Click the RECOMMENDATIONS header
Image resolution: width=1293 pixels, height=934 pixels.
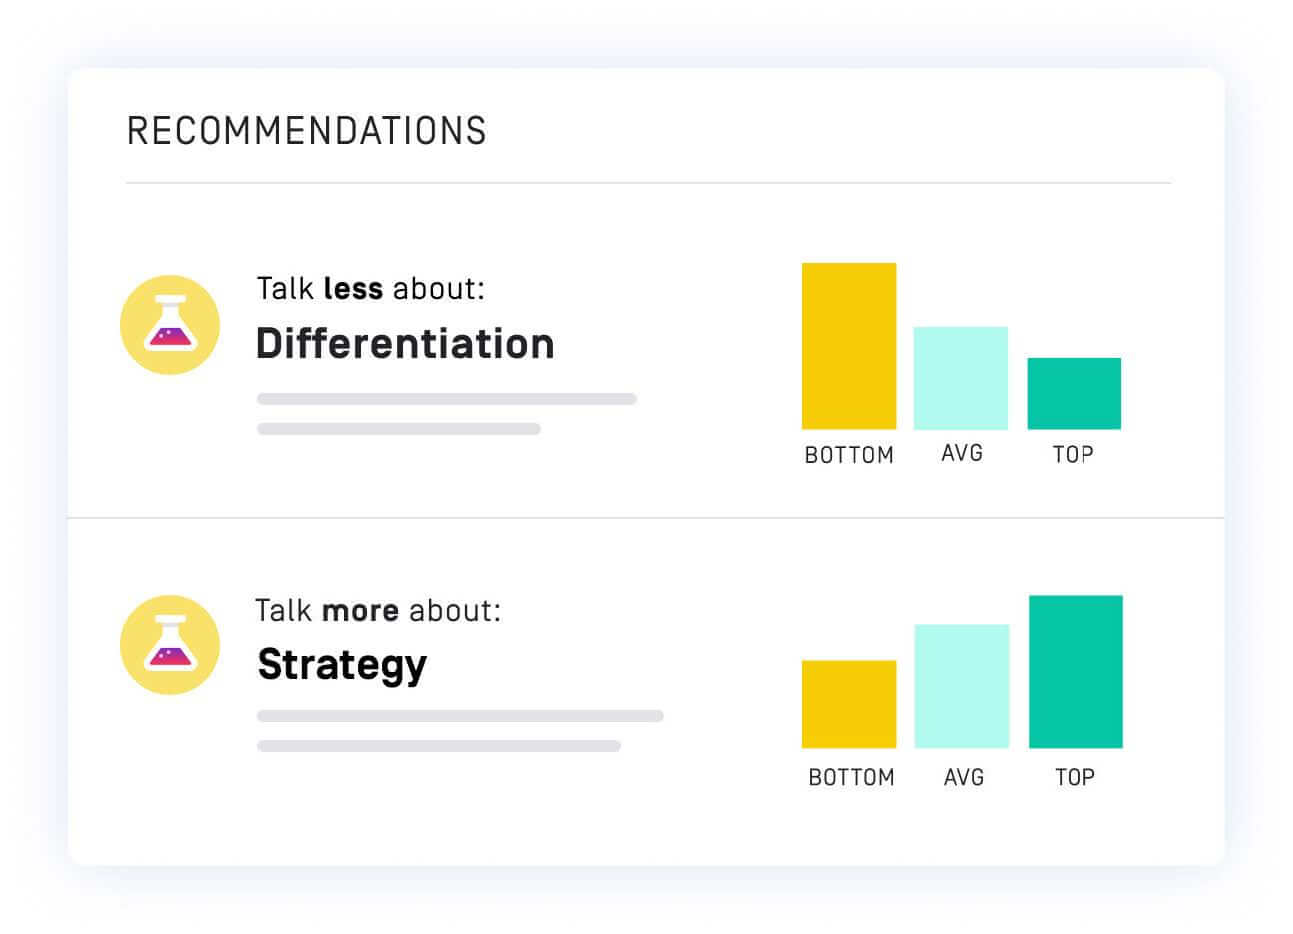(307, 131)
